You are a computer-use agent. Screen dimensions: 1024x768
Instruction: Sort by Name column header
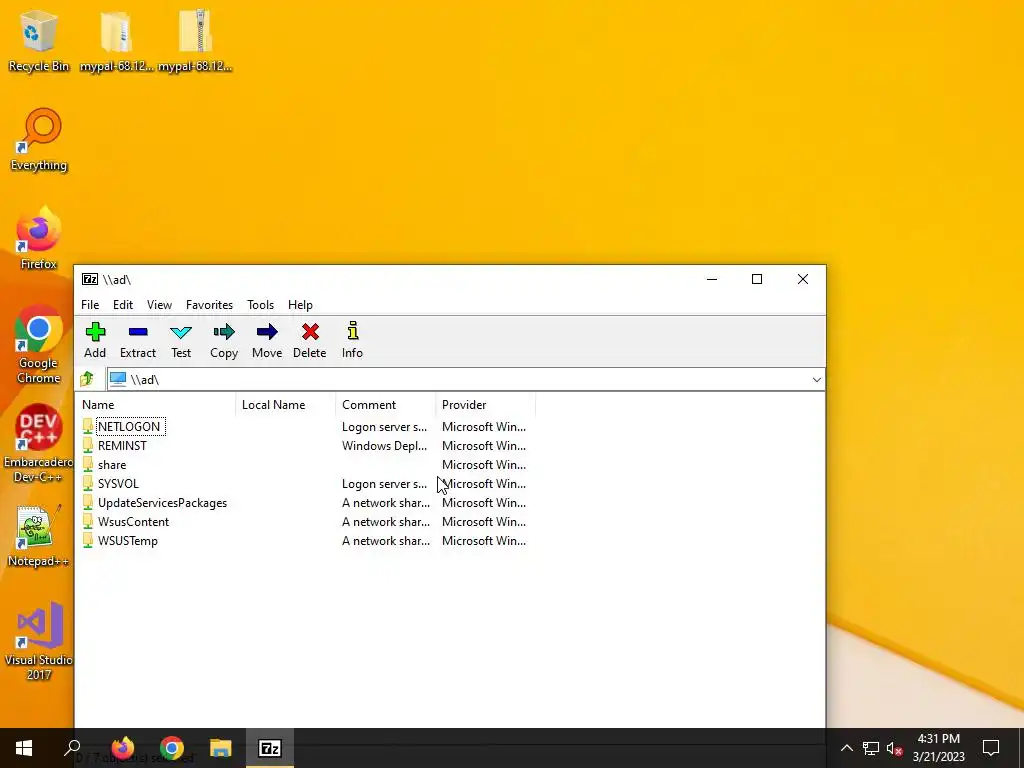click(x=157, y=405)
